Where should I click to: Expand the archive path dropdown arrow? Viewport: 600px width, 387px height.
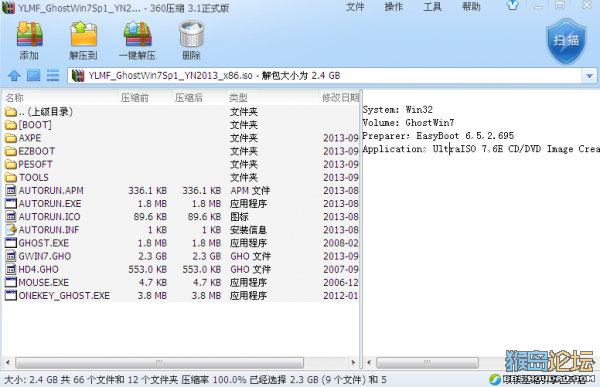coord(589,76)
